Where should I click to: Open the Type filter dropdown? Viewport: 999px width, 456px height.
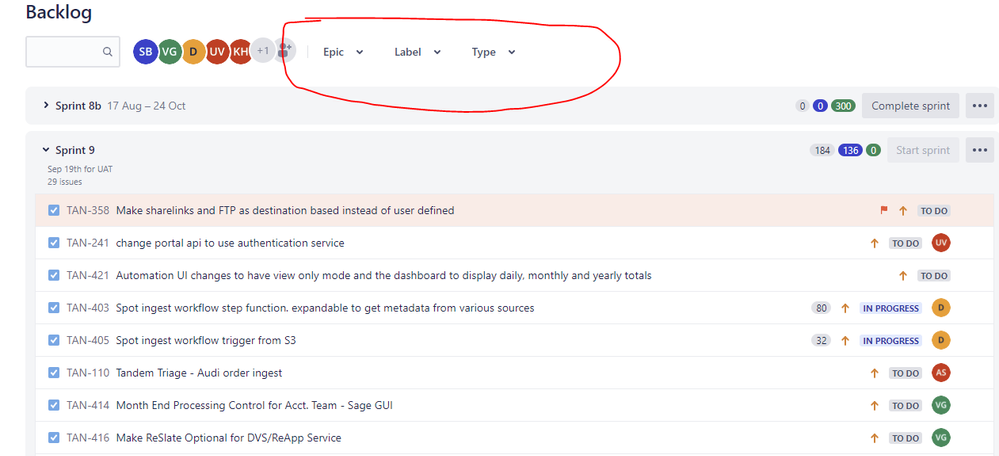click(x=493, y=52)
